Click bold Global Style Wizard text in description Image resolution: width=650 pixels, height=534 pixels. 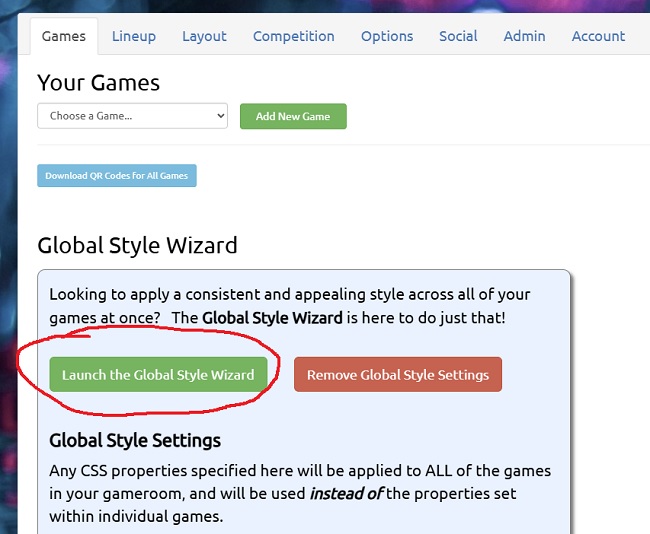[x=272, y=318]
